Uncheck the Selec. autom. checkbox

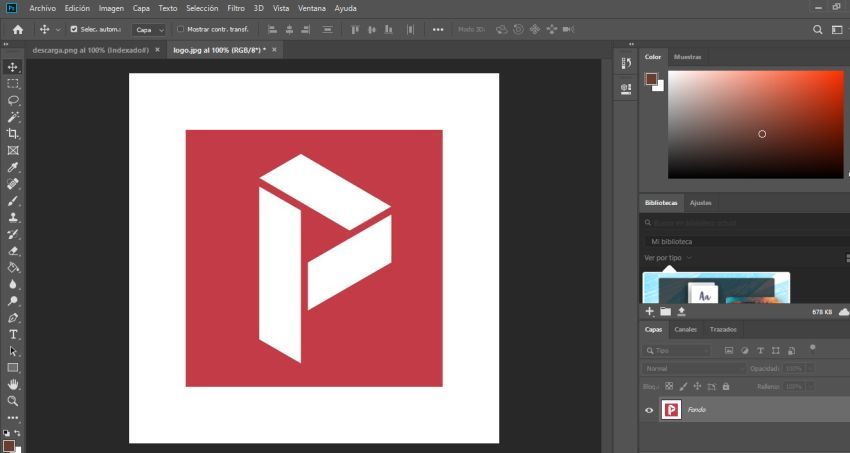(x=74, y=29)
